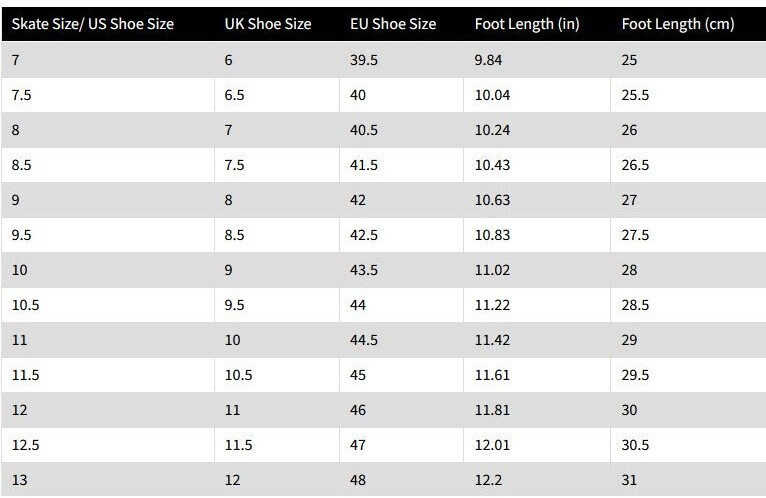Click the 46 EU shoe size cell
This screenshot has height=498, width=766.
click(x=360, y=410)
